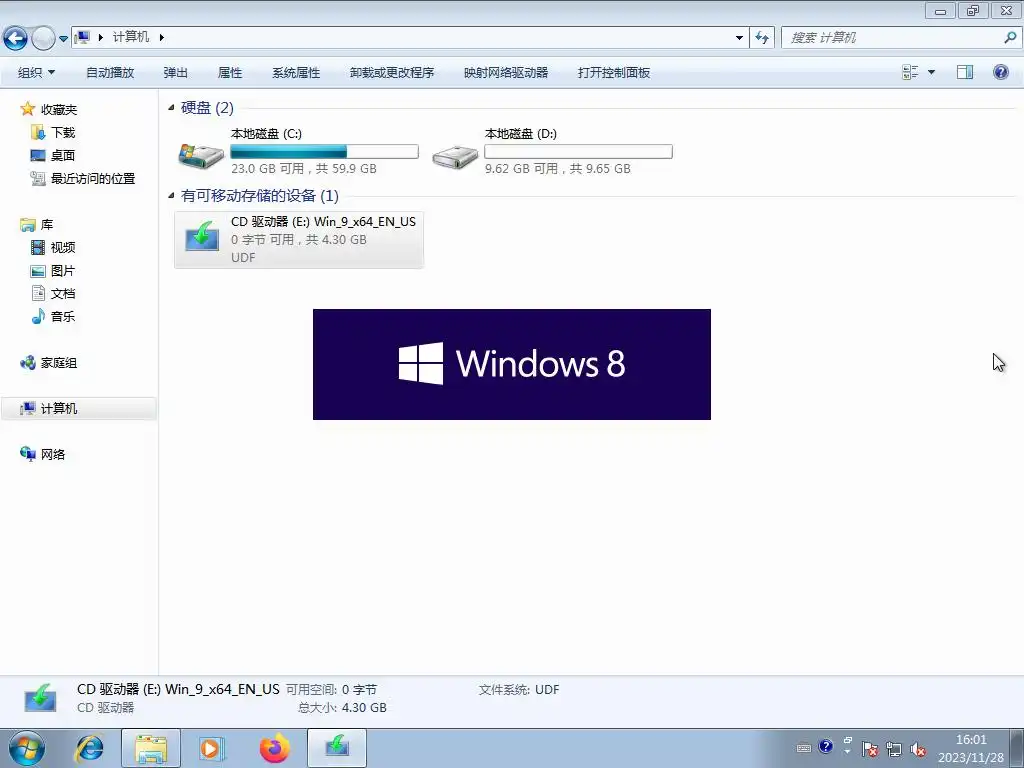
Task: Click the muted volume tray icon
Action: [x=918, y=749]
